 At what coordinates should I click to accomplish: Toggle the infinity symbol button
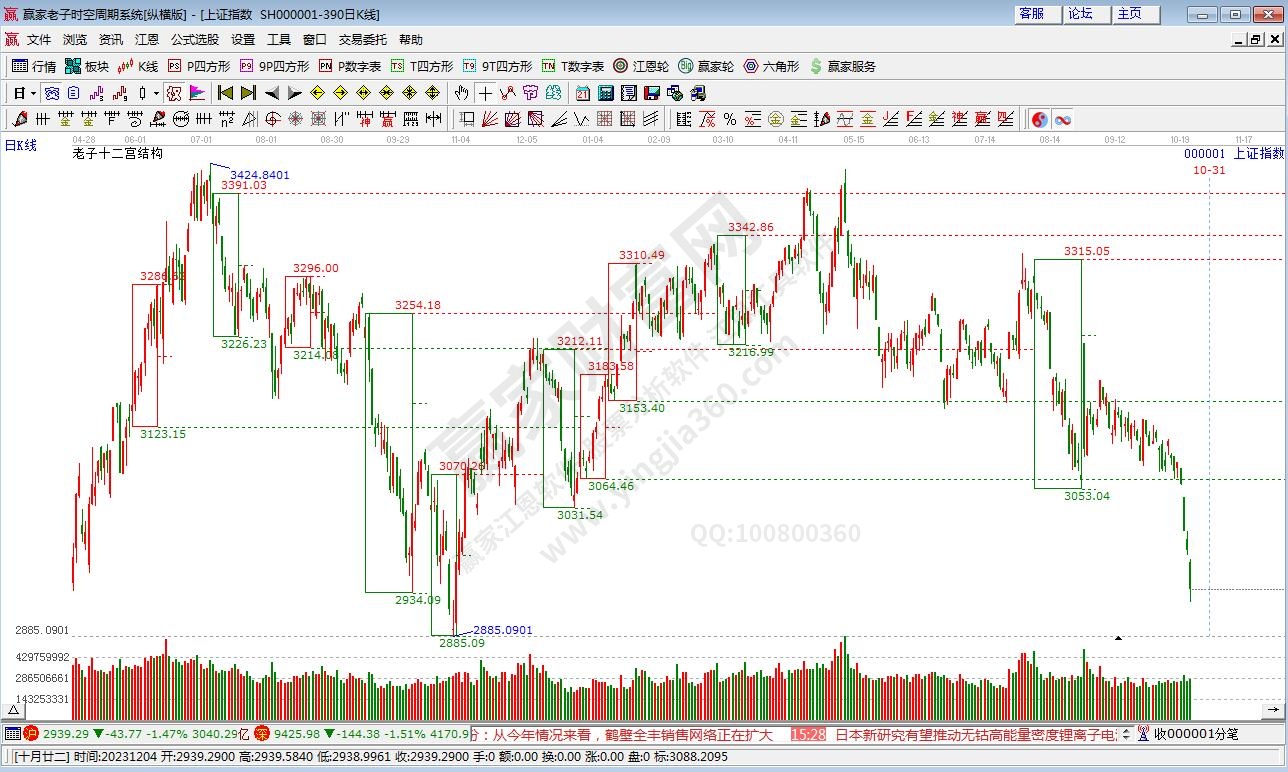pyautogui.click(x=1062, y=119)
